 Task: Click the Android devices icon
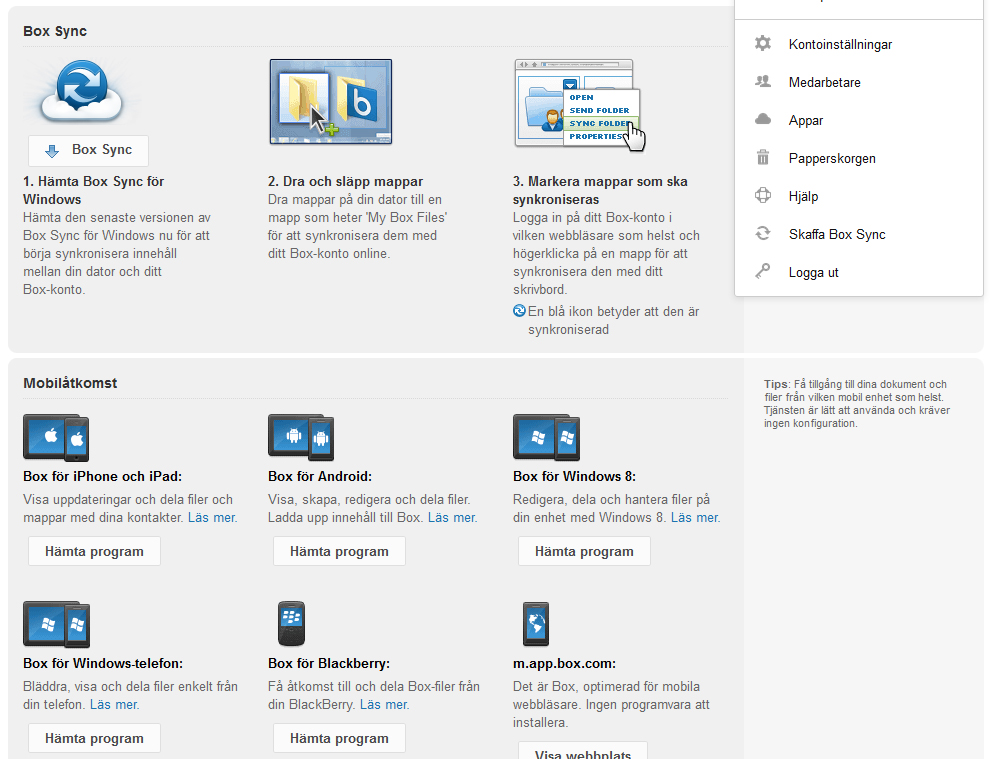pyautogui.click(x=301, y=438)
